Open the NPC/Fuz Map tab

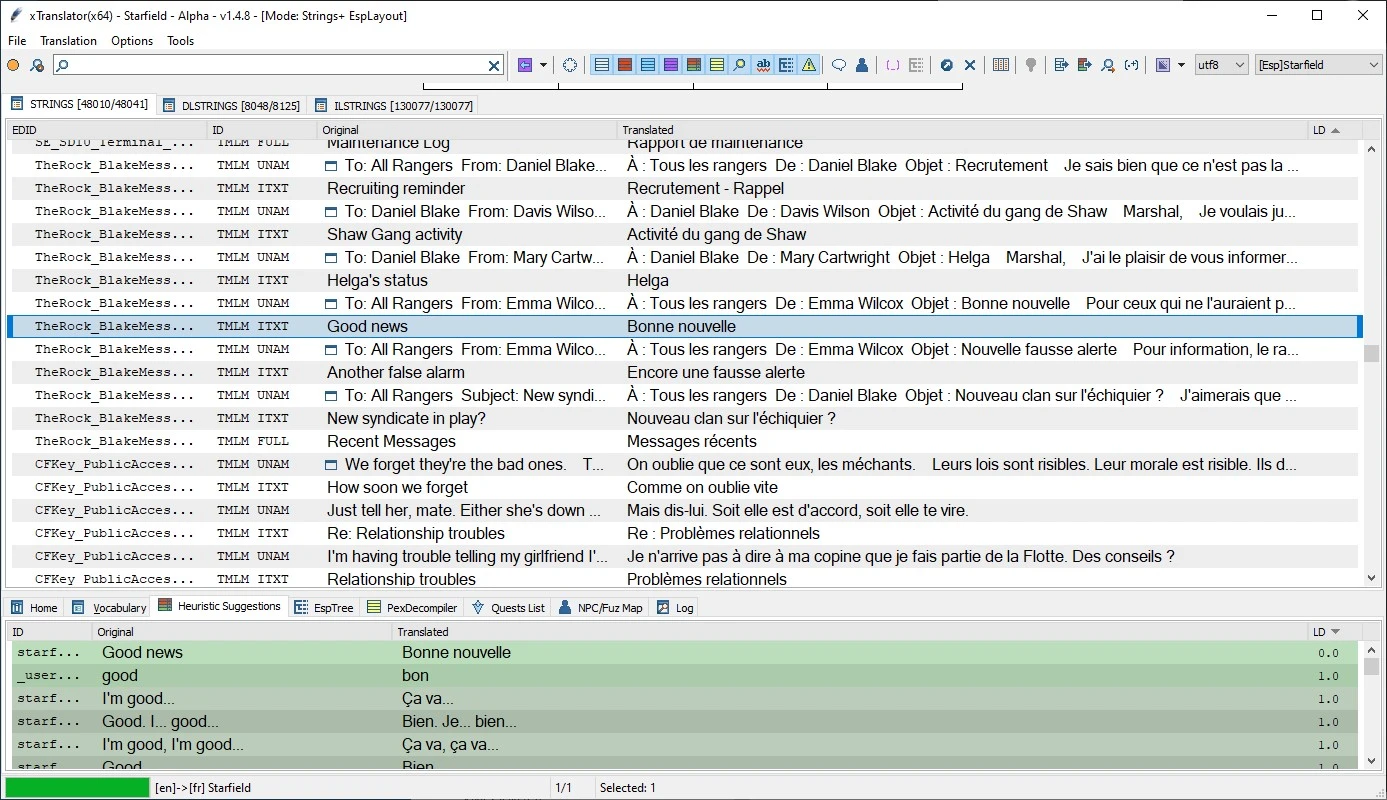(x=601, y=607)
